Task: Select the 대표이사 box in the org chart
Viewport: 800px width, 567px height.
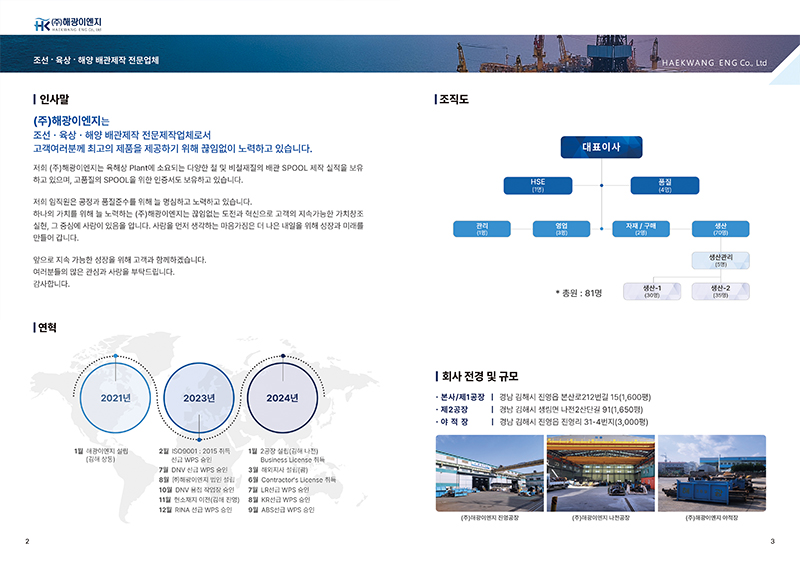Action: coord(601,147)
